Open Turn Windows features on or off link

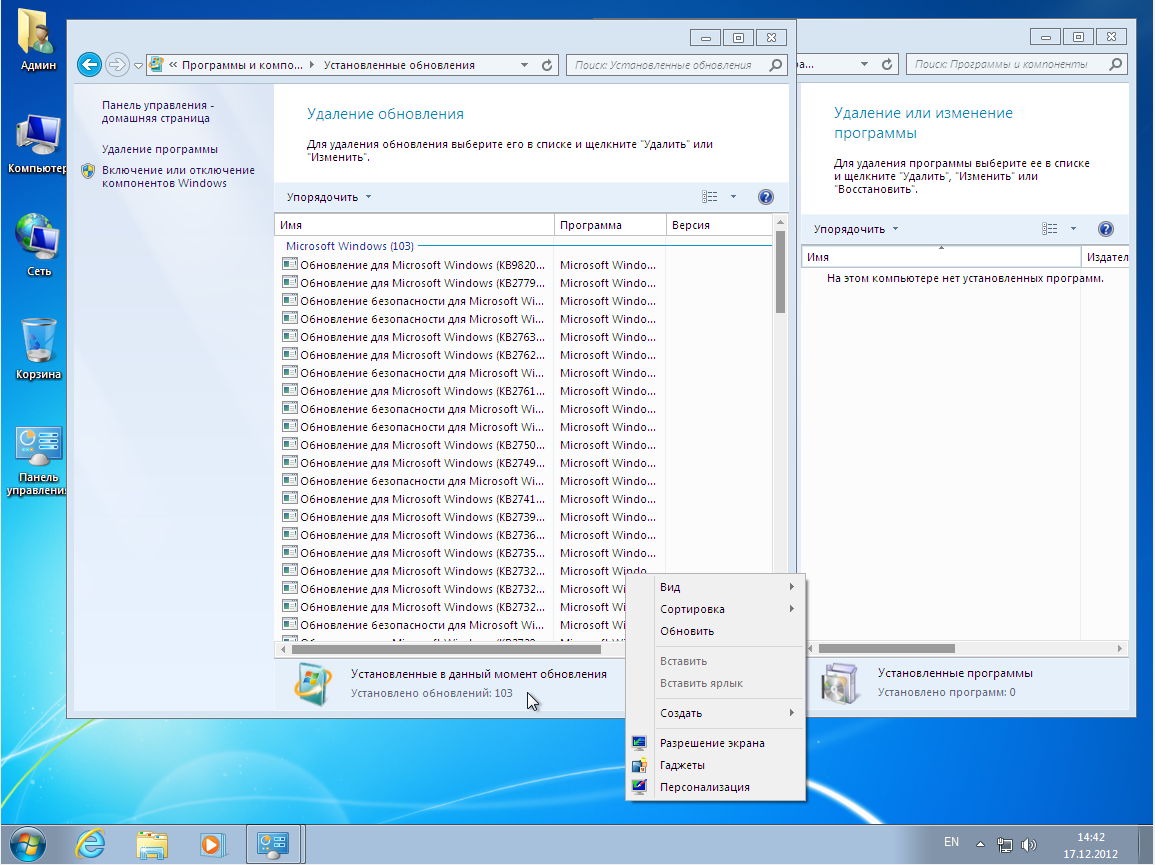click(x=178, y=176)
